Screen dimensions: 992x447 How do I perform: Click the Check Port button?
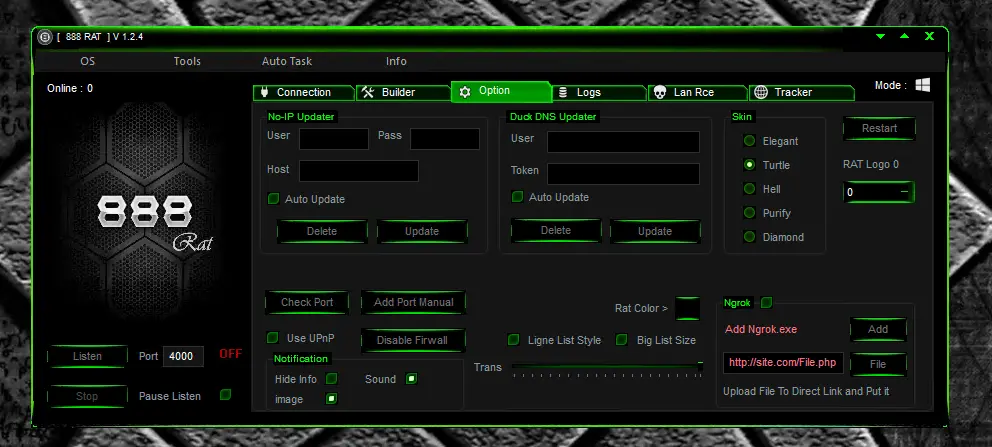coord(307,302)
